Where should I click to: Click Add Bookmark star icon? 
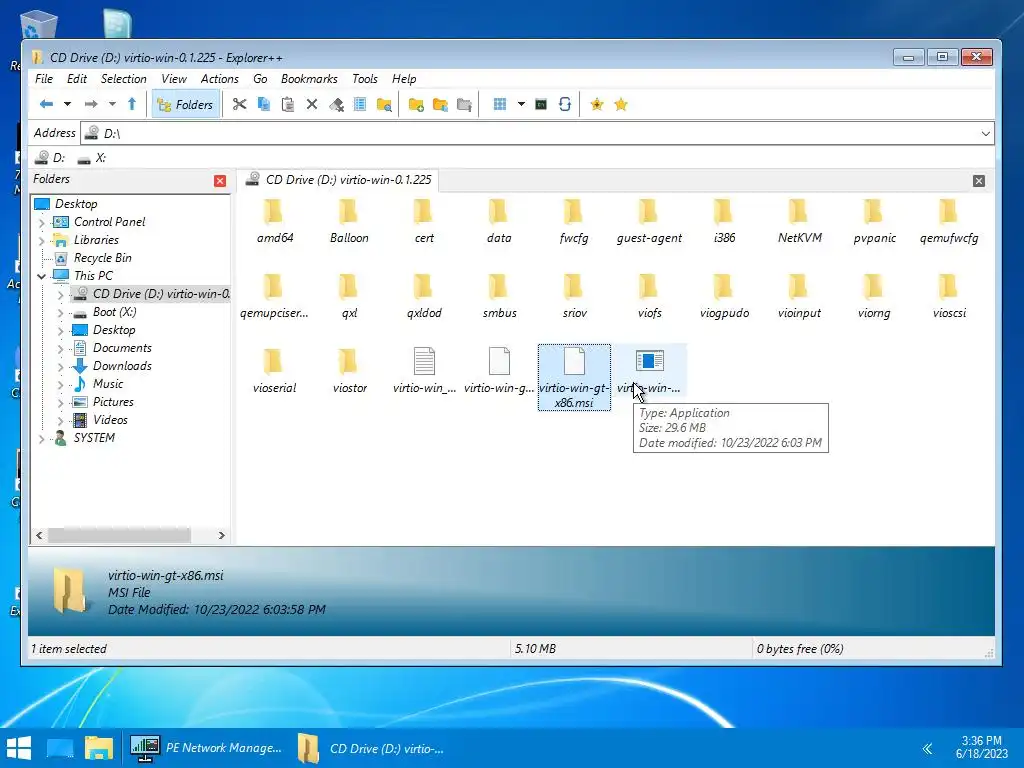pyautogui.click(x=597, y=104)
